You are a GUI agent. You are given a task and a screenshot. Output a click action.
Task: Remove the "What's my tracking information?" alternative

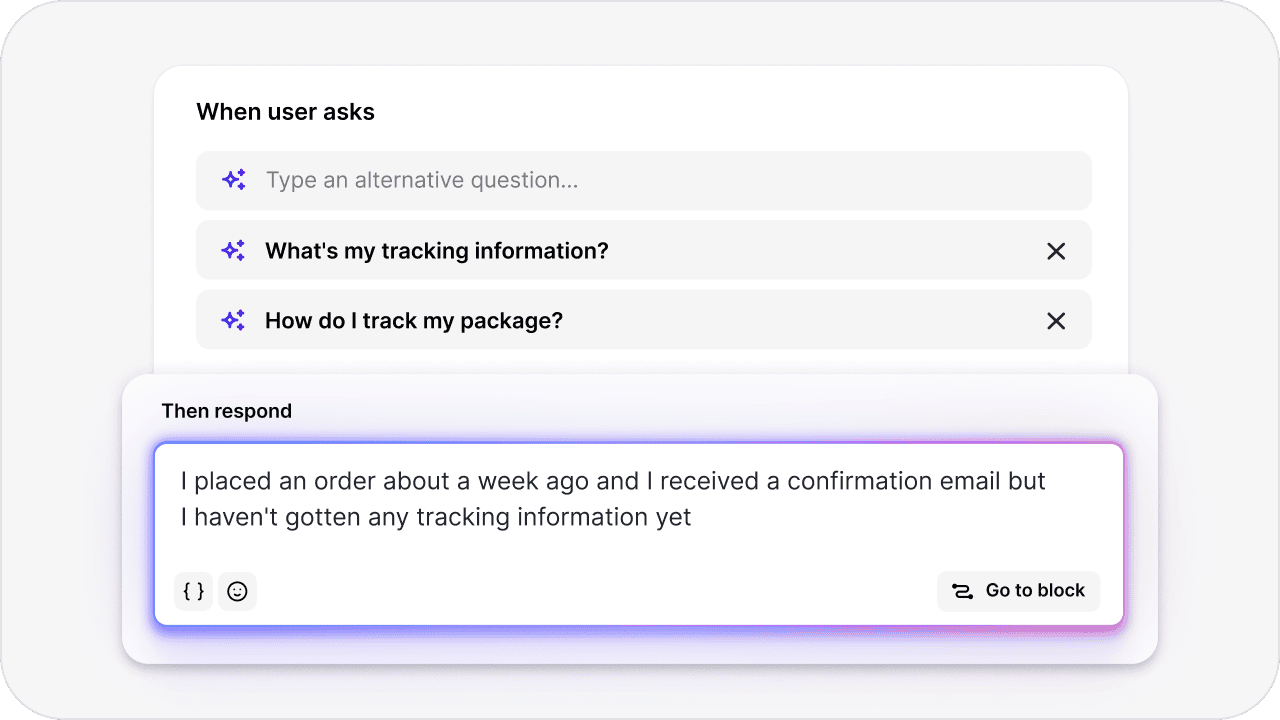pyautogui.click(x=1056, y=251)
